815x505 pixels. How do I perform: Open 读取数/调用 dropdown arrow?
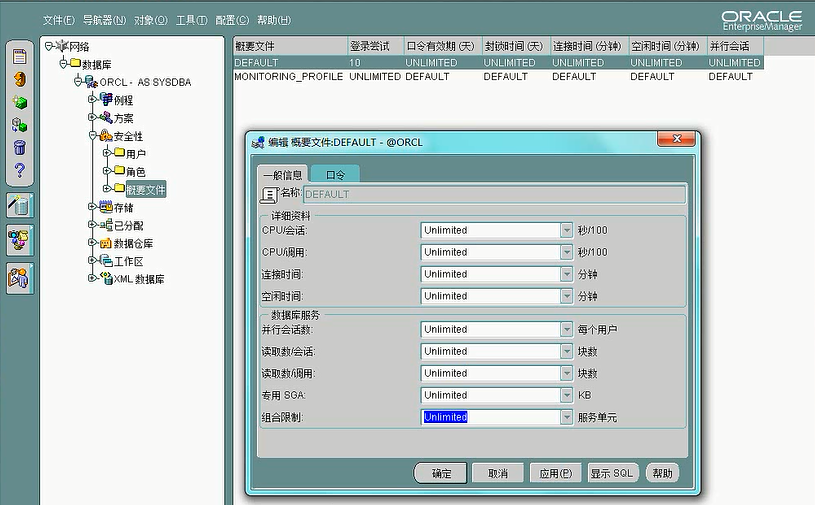[x=567, y=373]
